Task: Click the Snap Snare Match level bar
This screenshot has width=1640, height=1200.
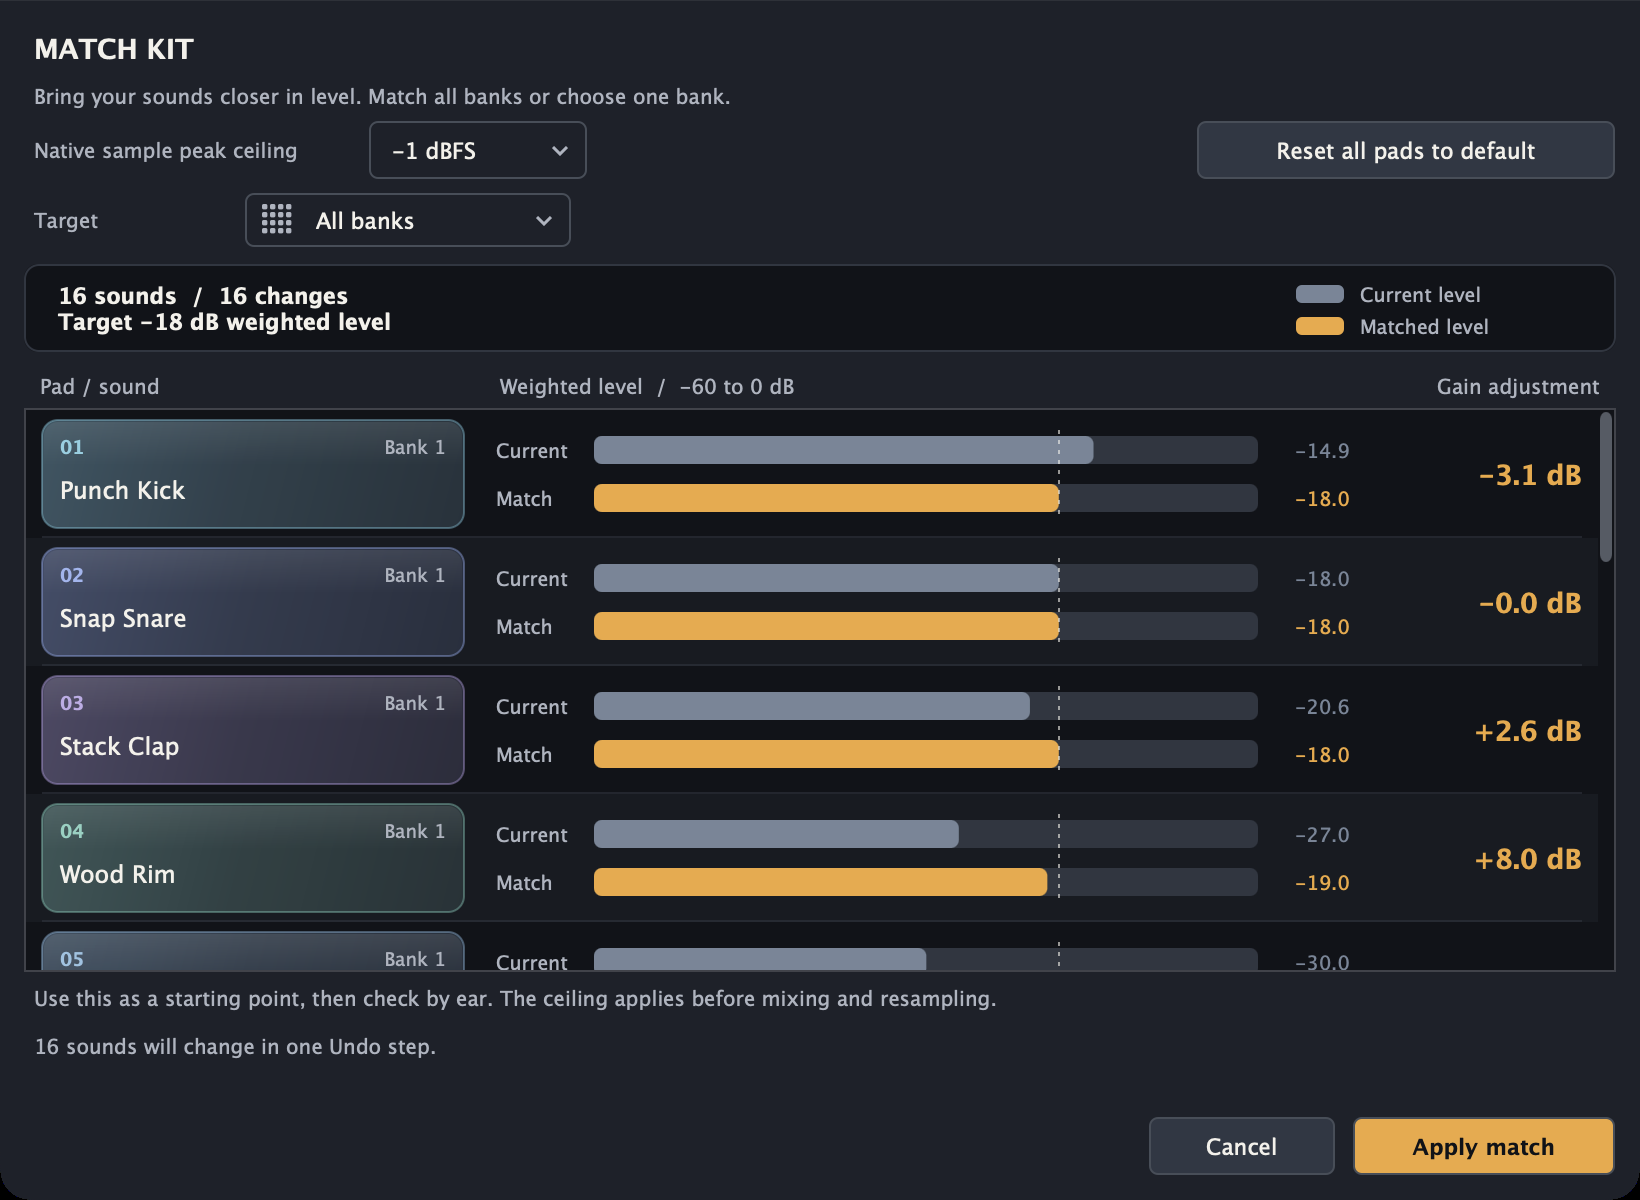Action: 926,626
